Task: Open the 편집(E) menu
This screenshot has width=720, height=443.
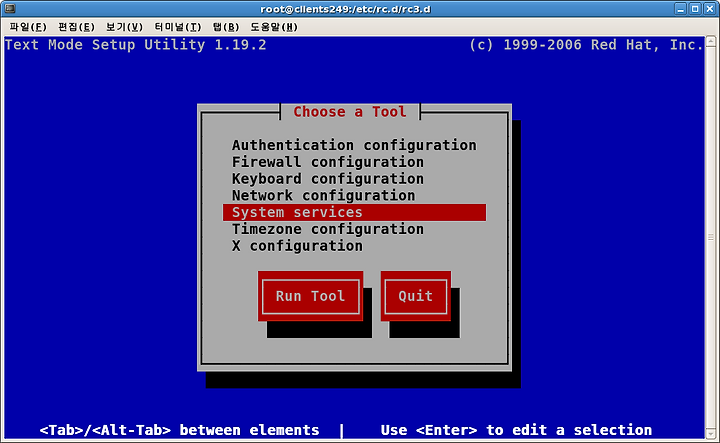Action: tap(76, 27)
